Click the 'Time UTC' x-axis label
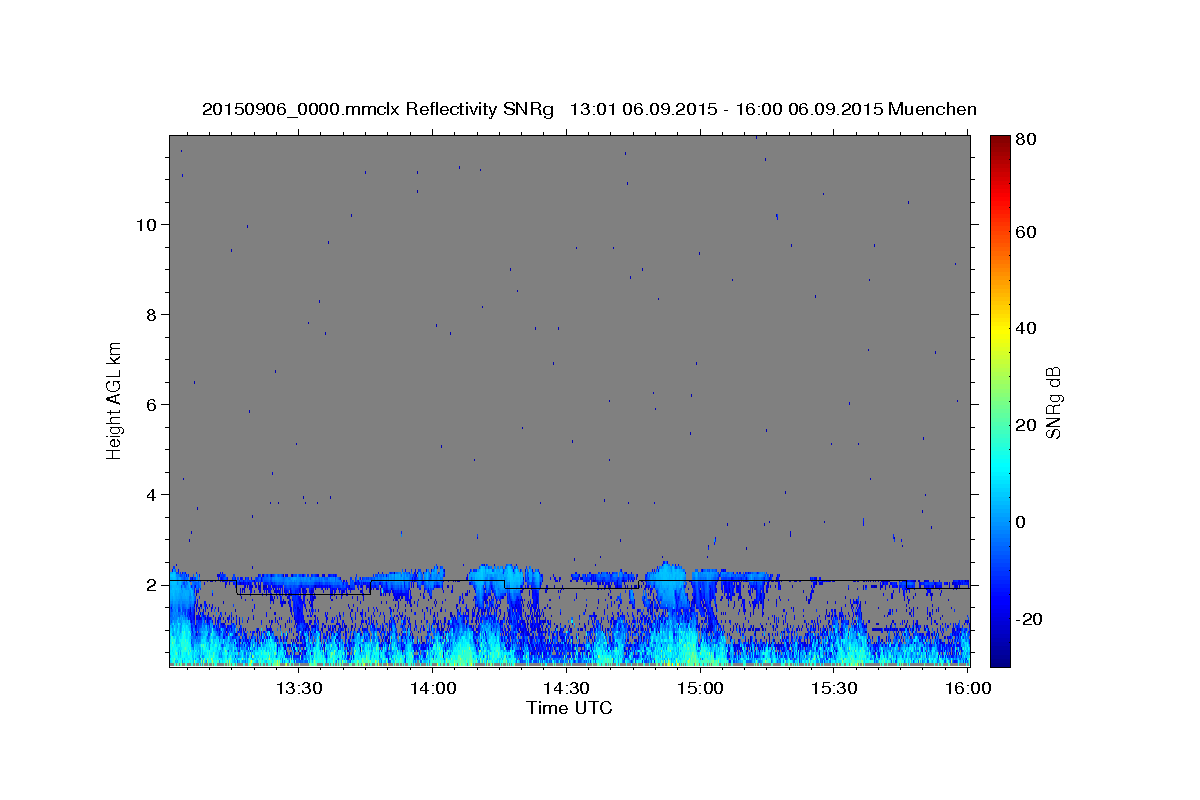Screen dimensions: 1200x800 tap(569, 708)
